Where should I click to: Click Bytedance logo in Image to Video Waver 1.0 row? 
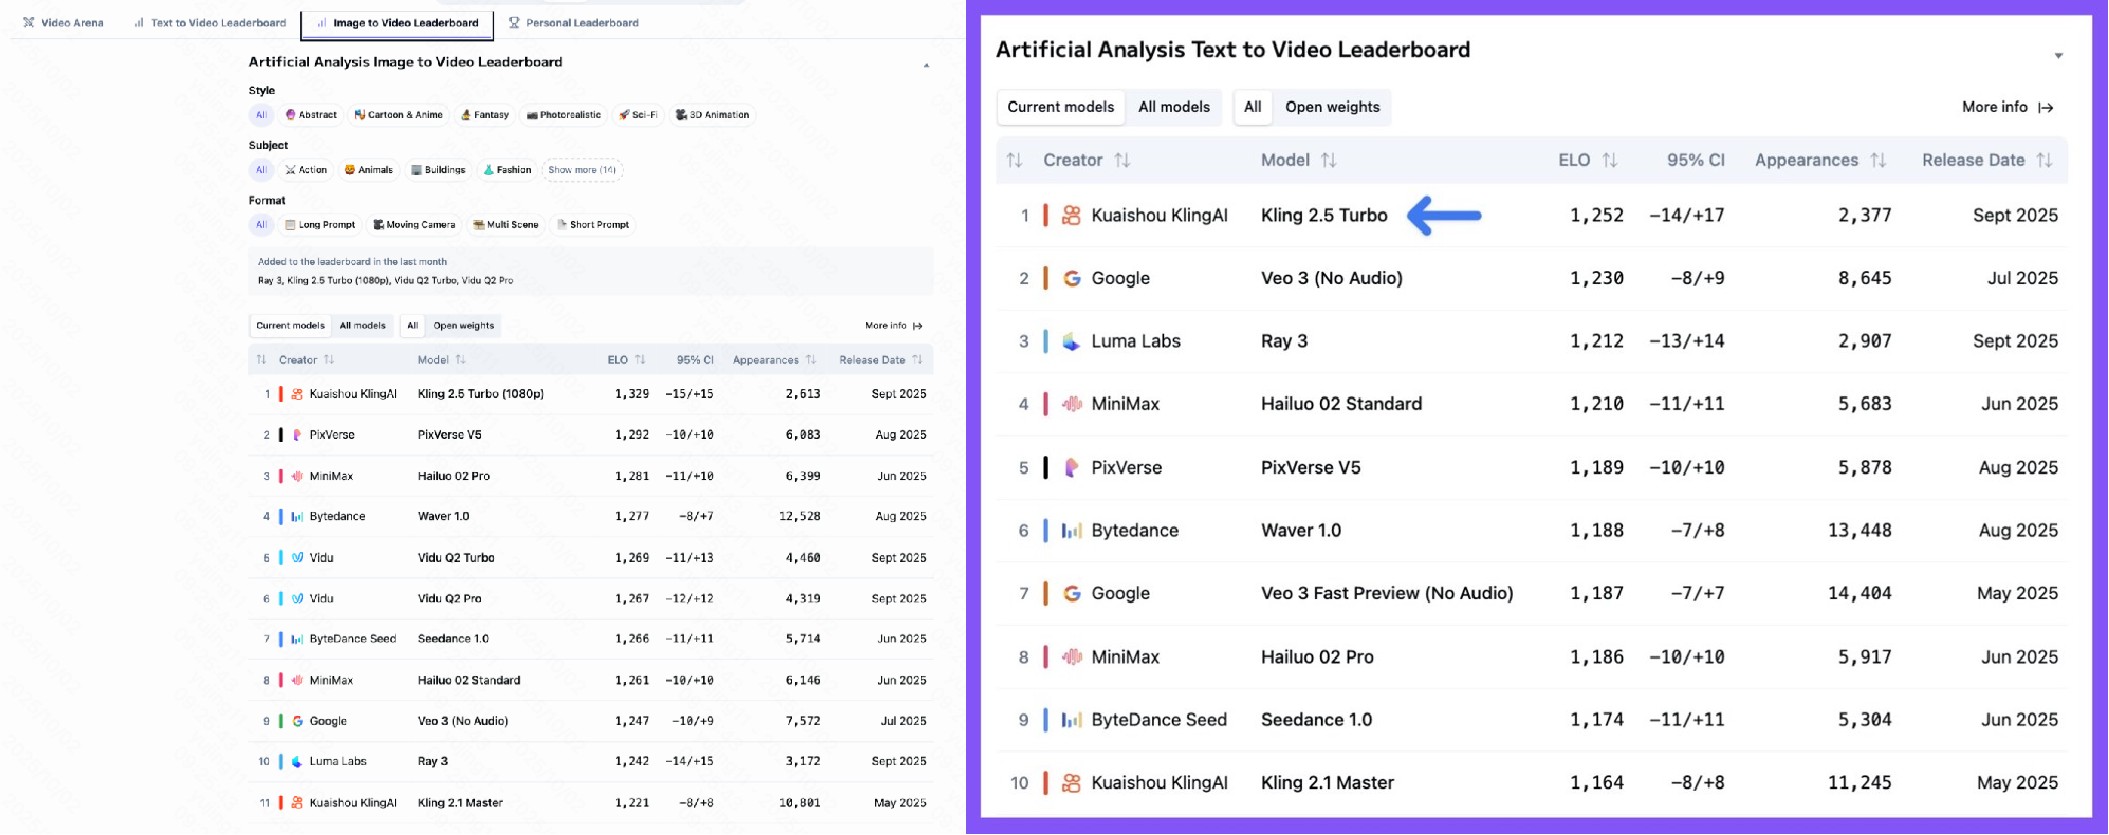tap(297, 517)
